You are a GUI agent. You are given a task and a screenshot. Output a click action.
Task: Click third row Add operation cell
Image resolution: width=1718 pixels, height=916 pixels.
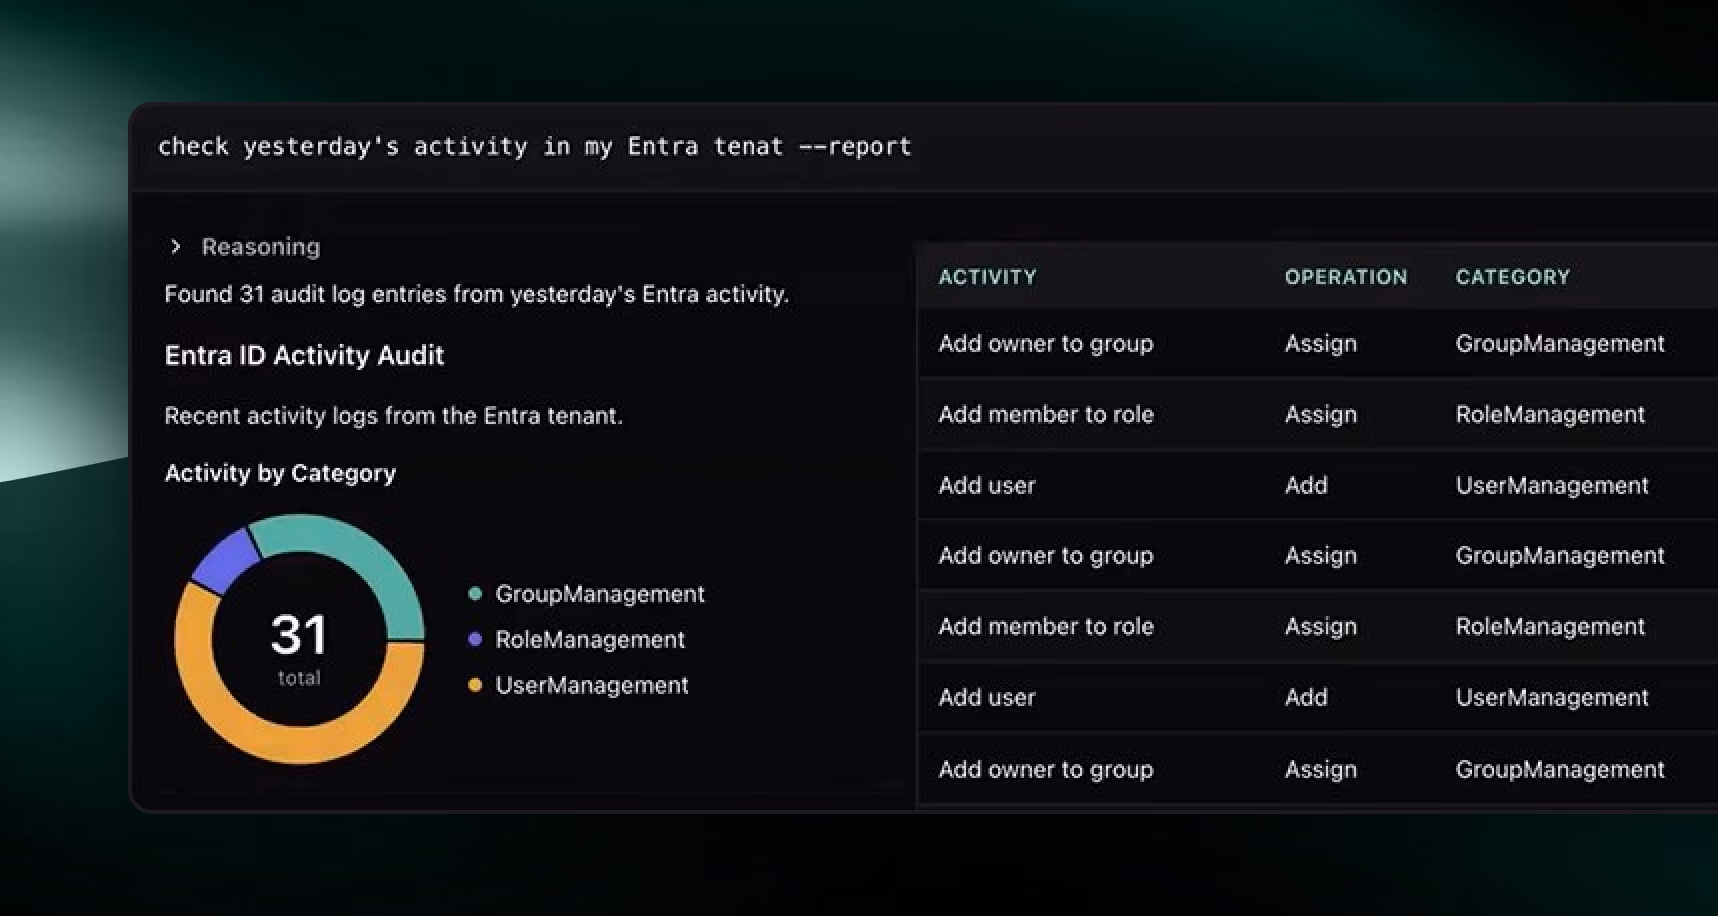[1306, 485]
